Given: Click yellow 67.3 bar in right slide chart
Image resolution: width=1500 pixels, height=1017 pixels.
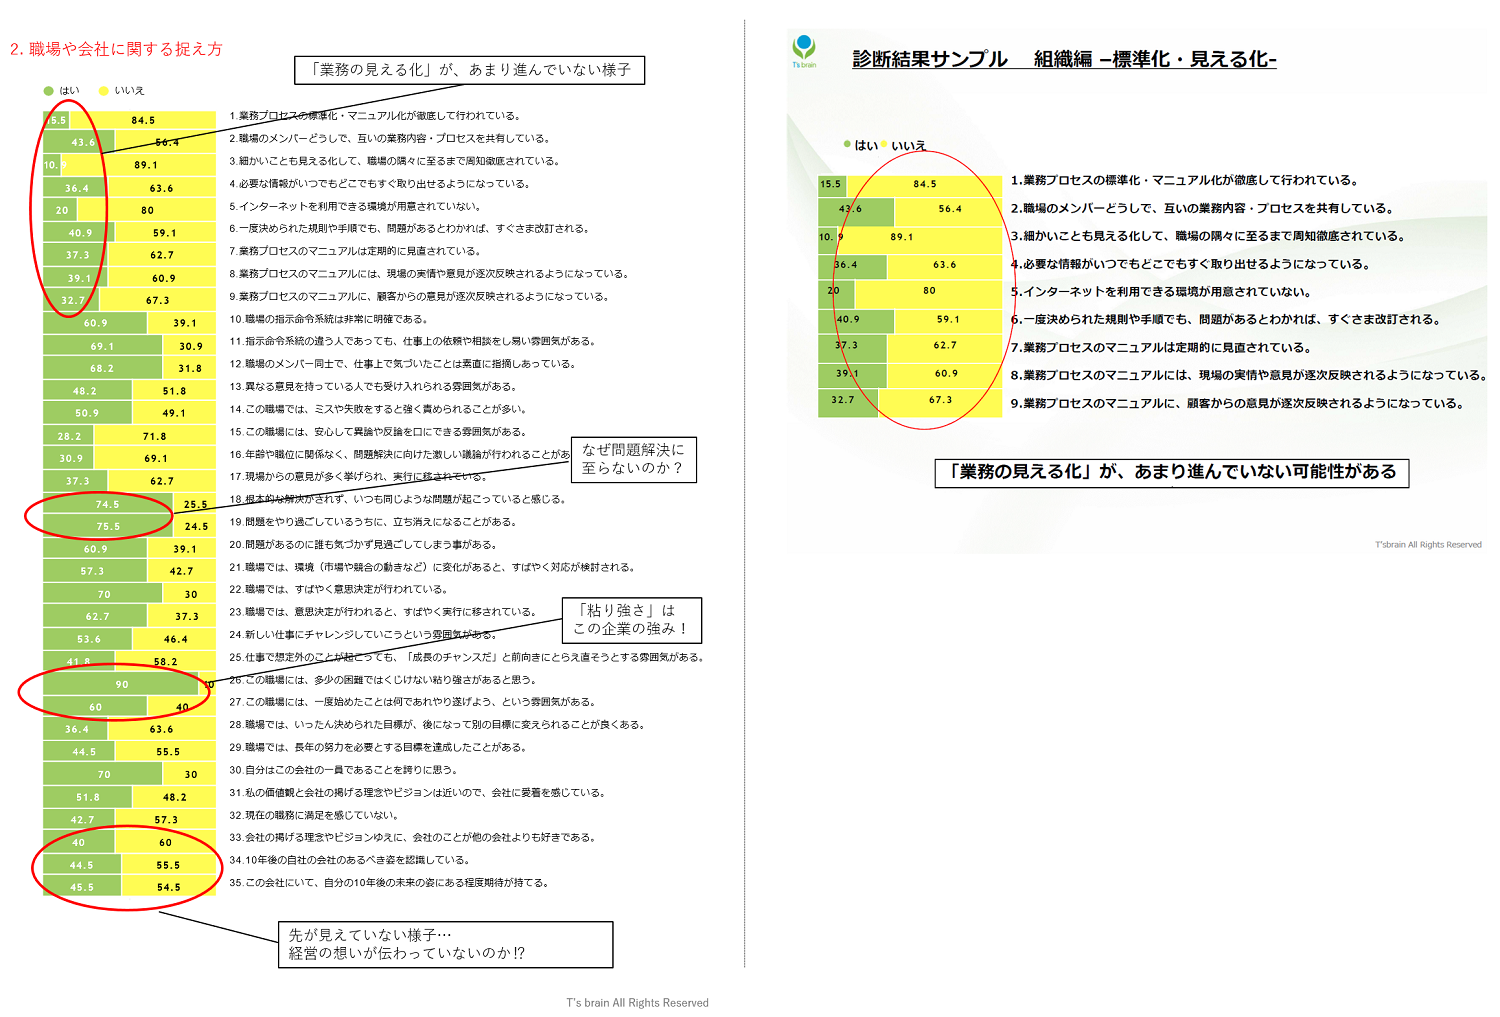Looking at the screenshot, I should (940, 400).
